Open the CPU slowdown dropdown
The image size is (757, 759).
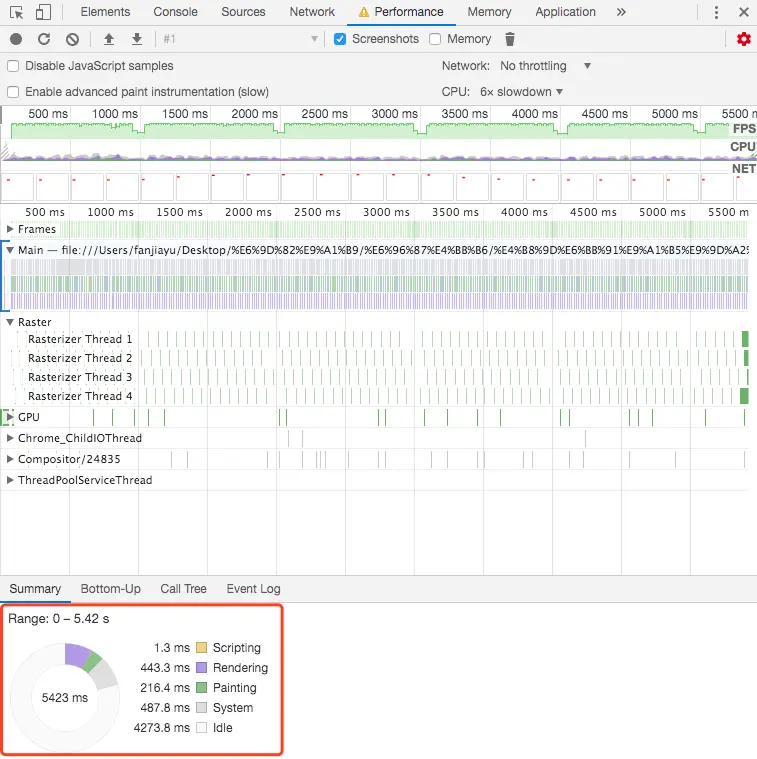tap(521, 92)
